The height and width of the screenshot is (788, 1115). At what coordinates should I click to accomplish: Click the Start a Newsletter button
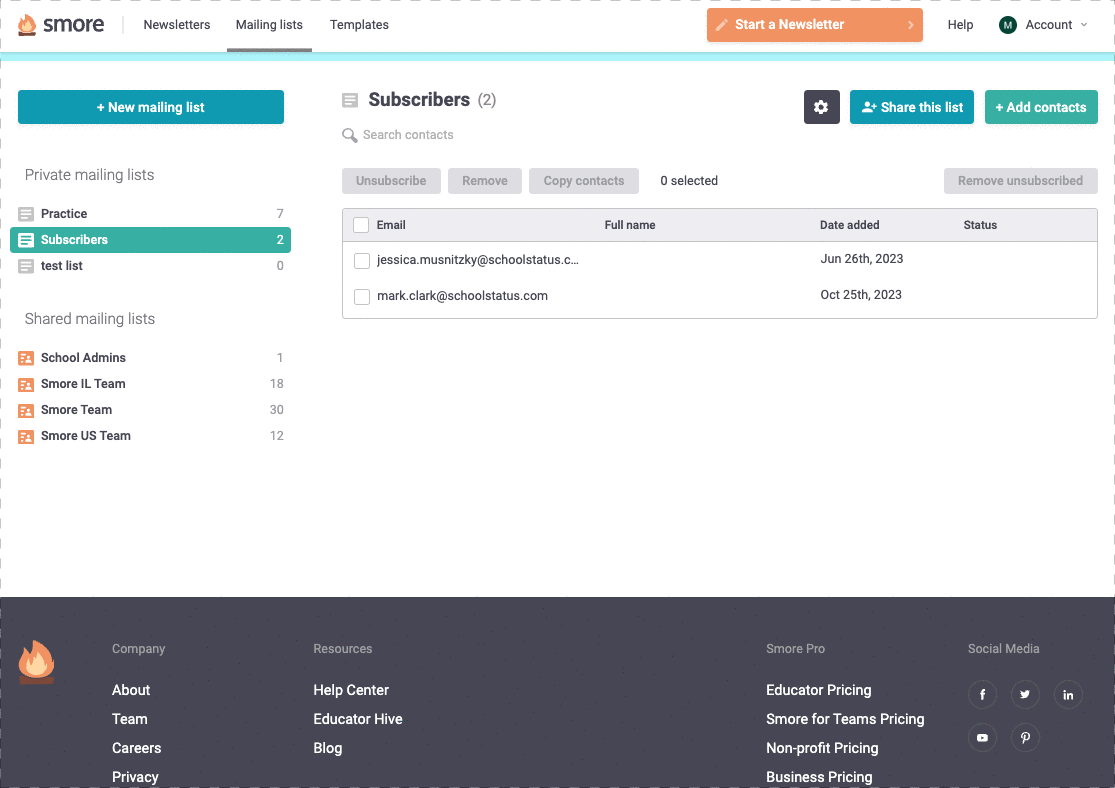coord(815,25)
